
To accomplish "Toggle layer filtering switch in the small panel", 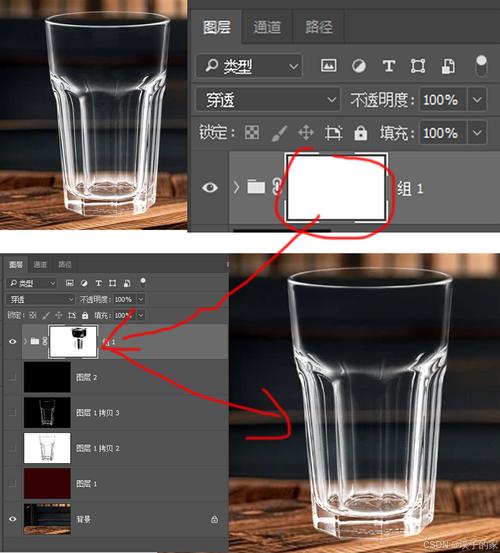I will point(143,282).
